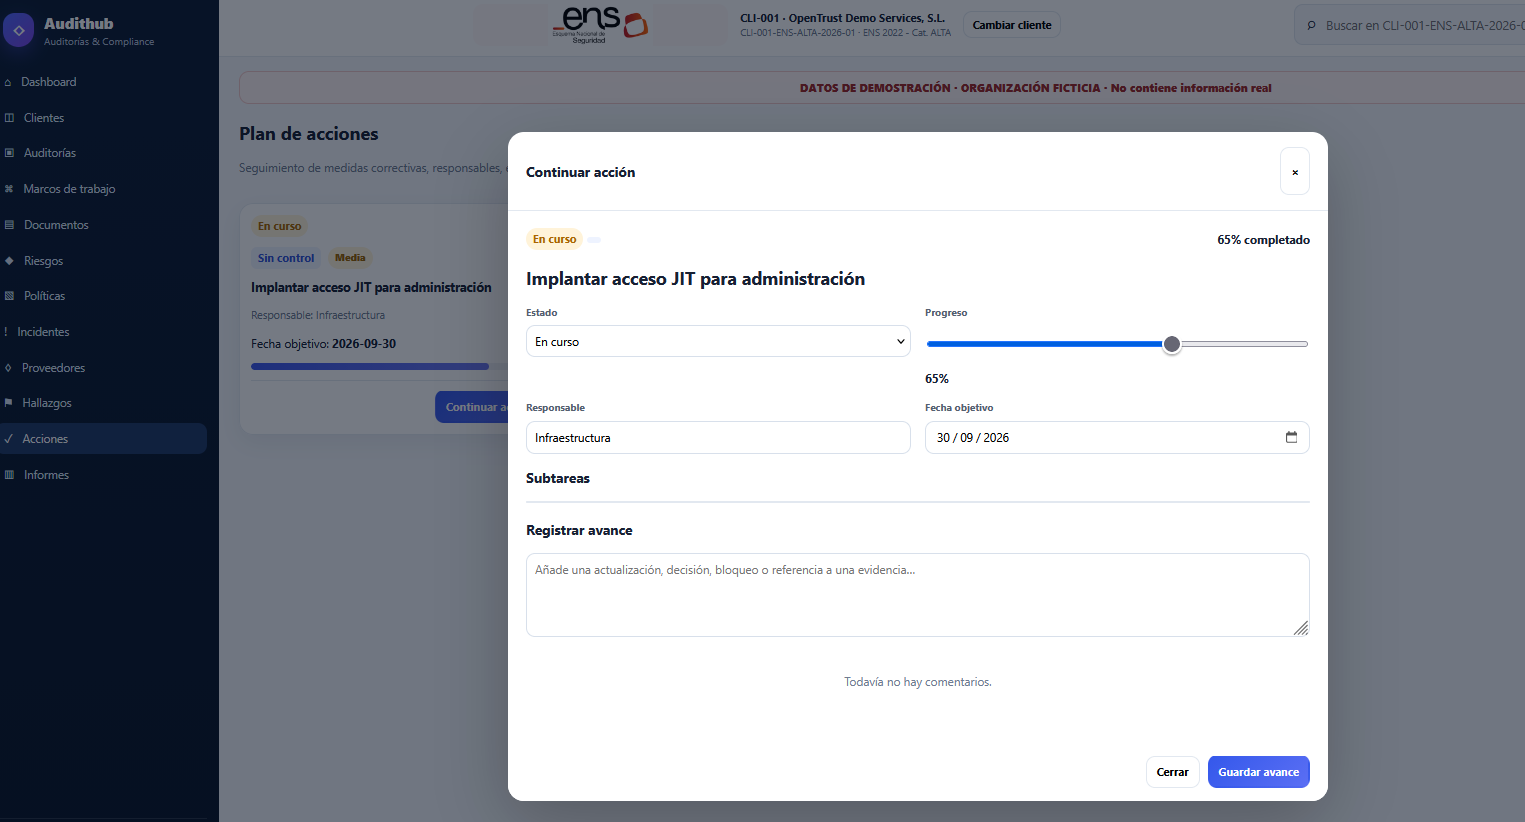This screenshot has width=1525, height=822.
Task: Click the Fecha objetivo 2026-09-30 card text
Action: (x=323, y=344)
